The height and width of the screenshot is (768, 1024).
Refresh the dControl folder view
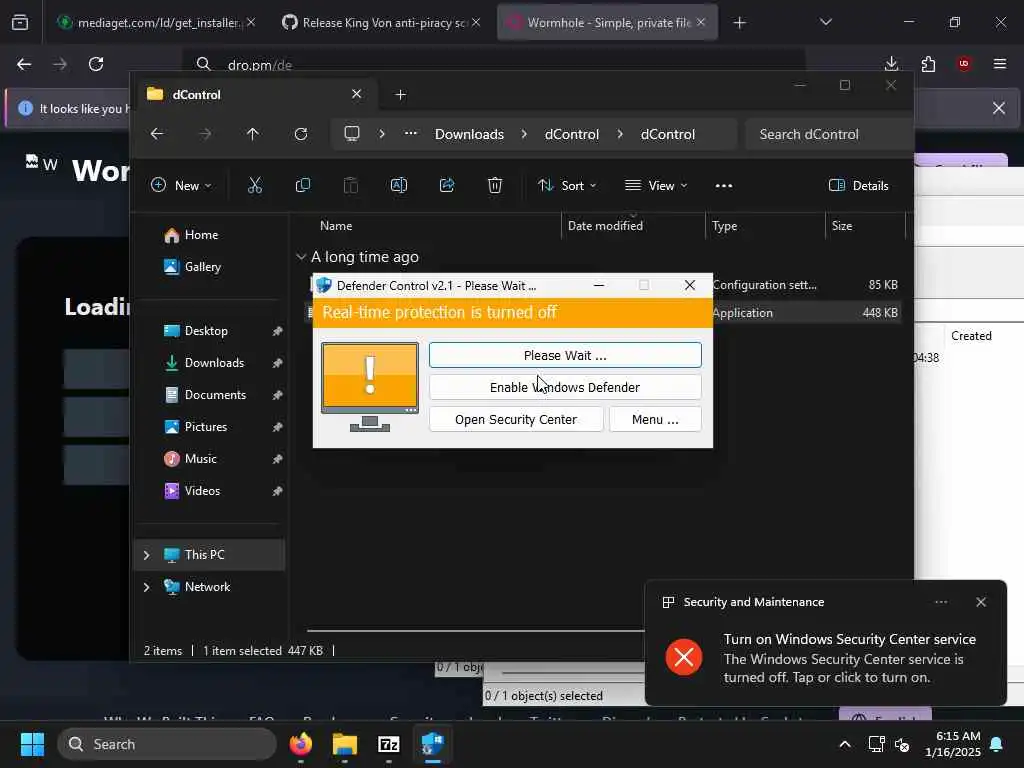(x=301, y=134)
